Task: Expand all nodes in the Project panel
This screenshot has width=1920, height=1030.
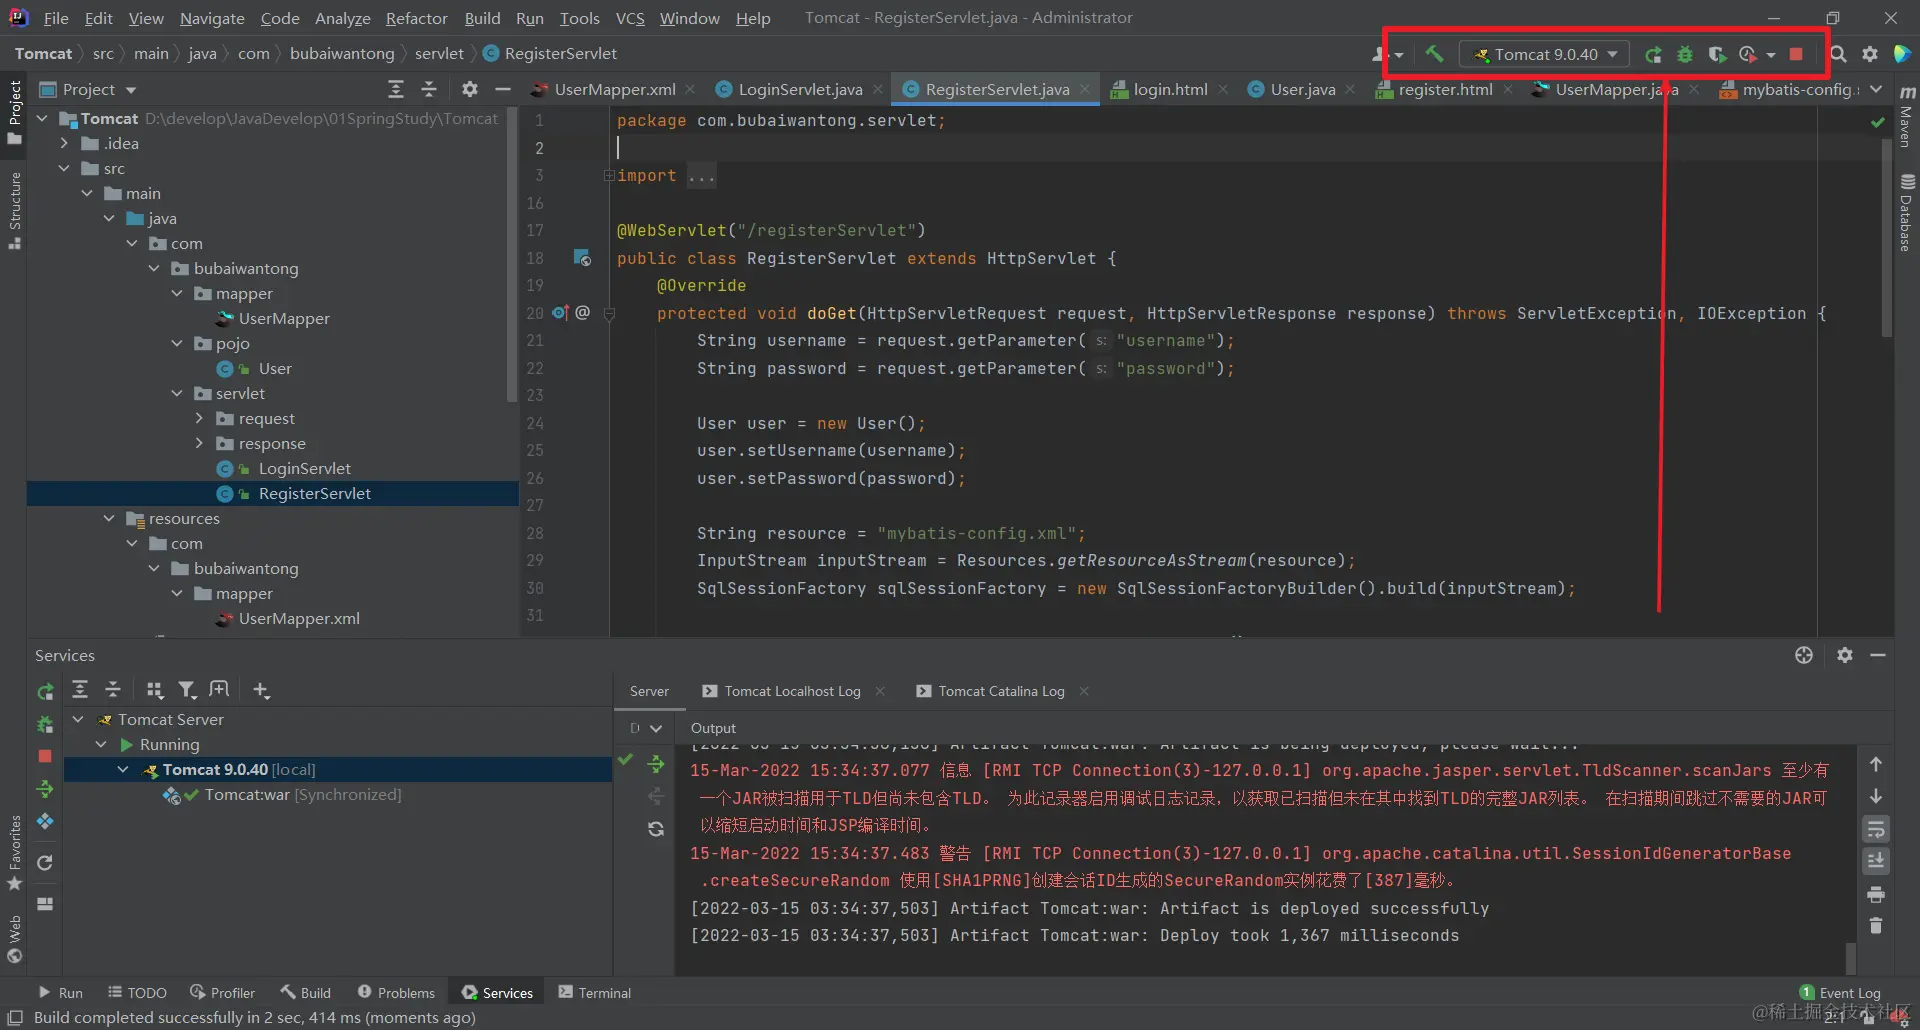Action: [396, 89]
